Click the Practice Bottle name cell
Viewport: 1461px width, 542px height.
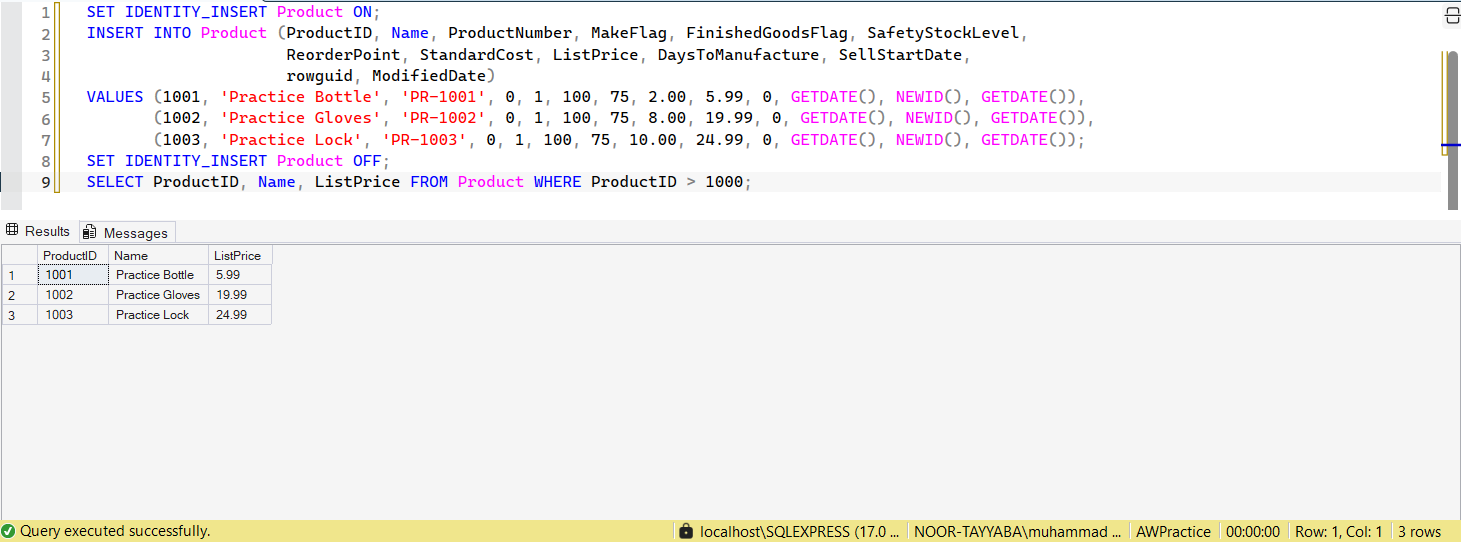coord(158,275)
